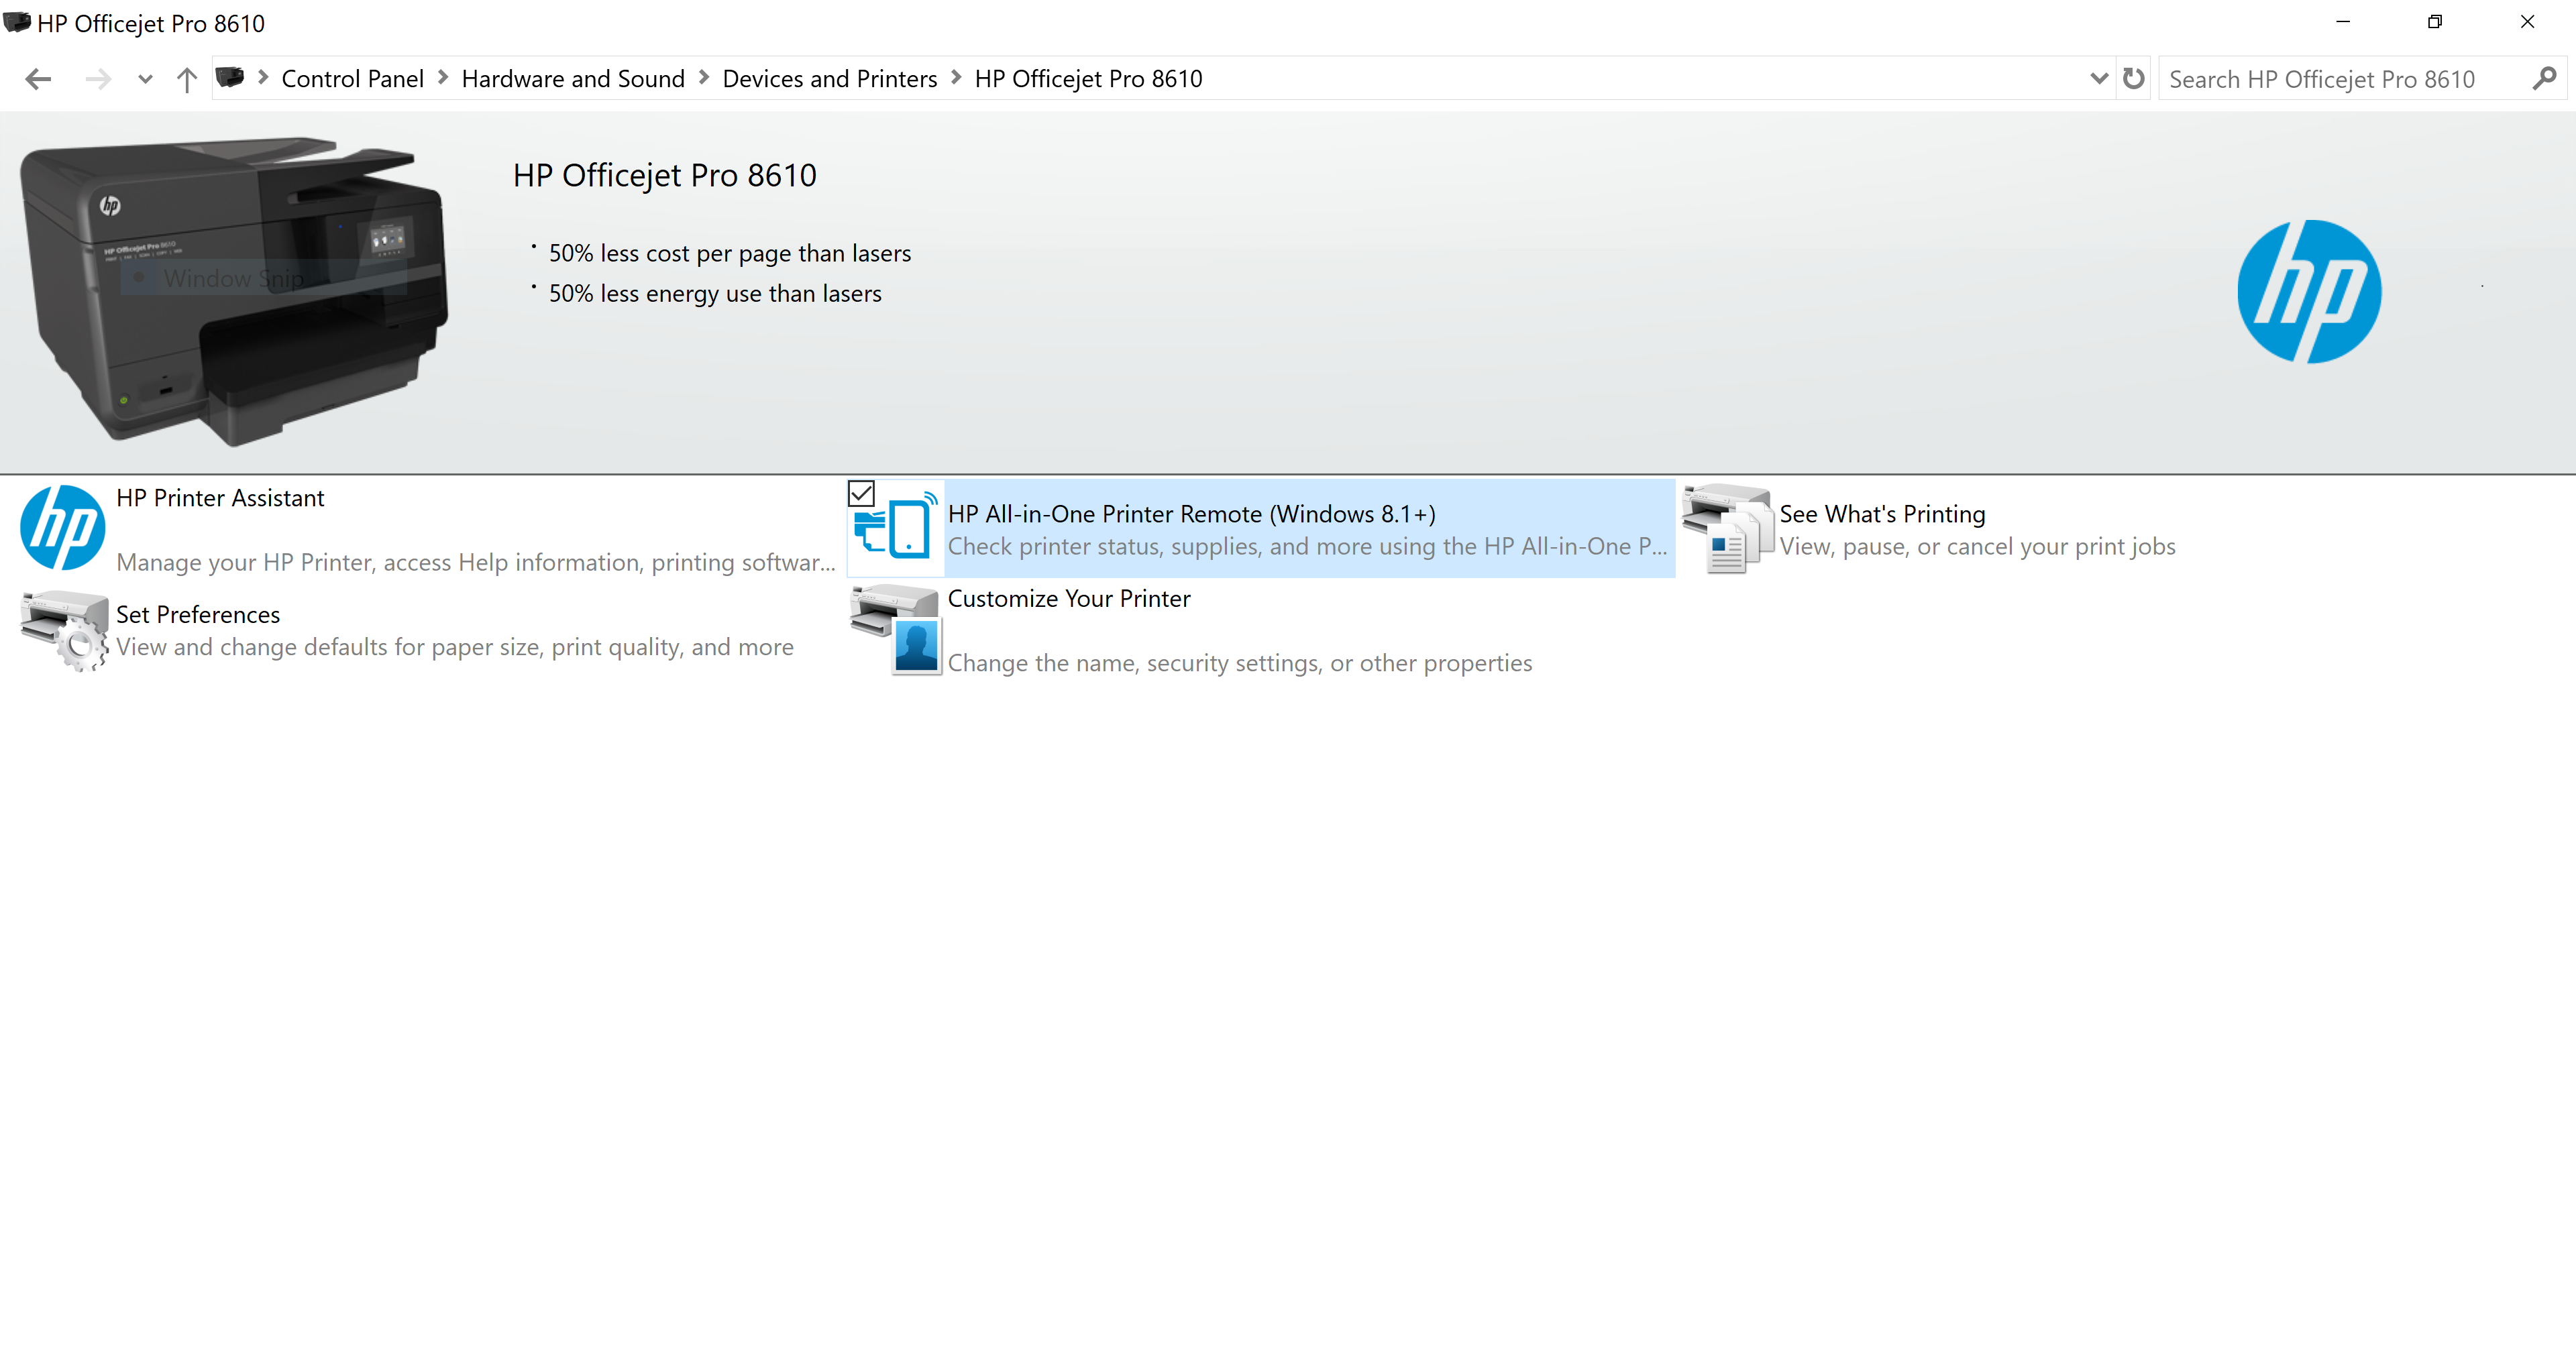2576x1368 pixels.
Task: Expand chevron after Control Panel breadcrumb
Action: click(443, 78)
